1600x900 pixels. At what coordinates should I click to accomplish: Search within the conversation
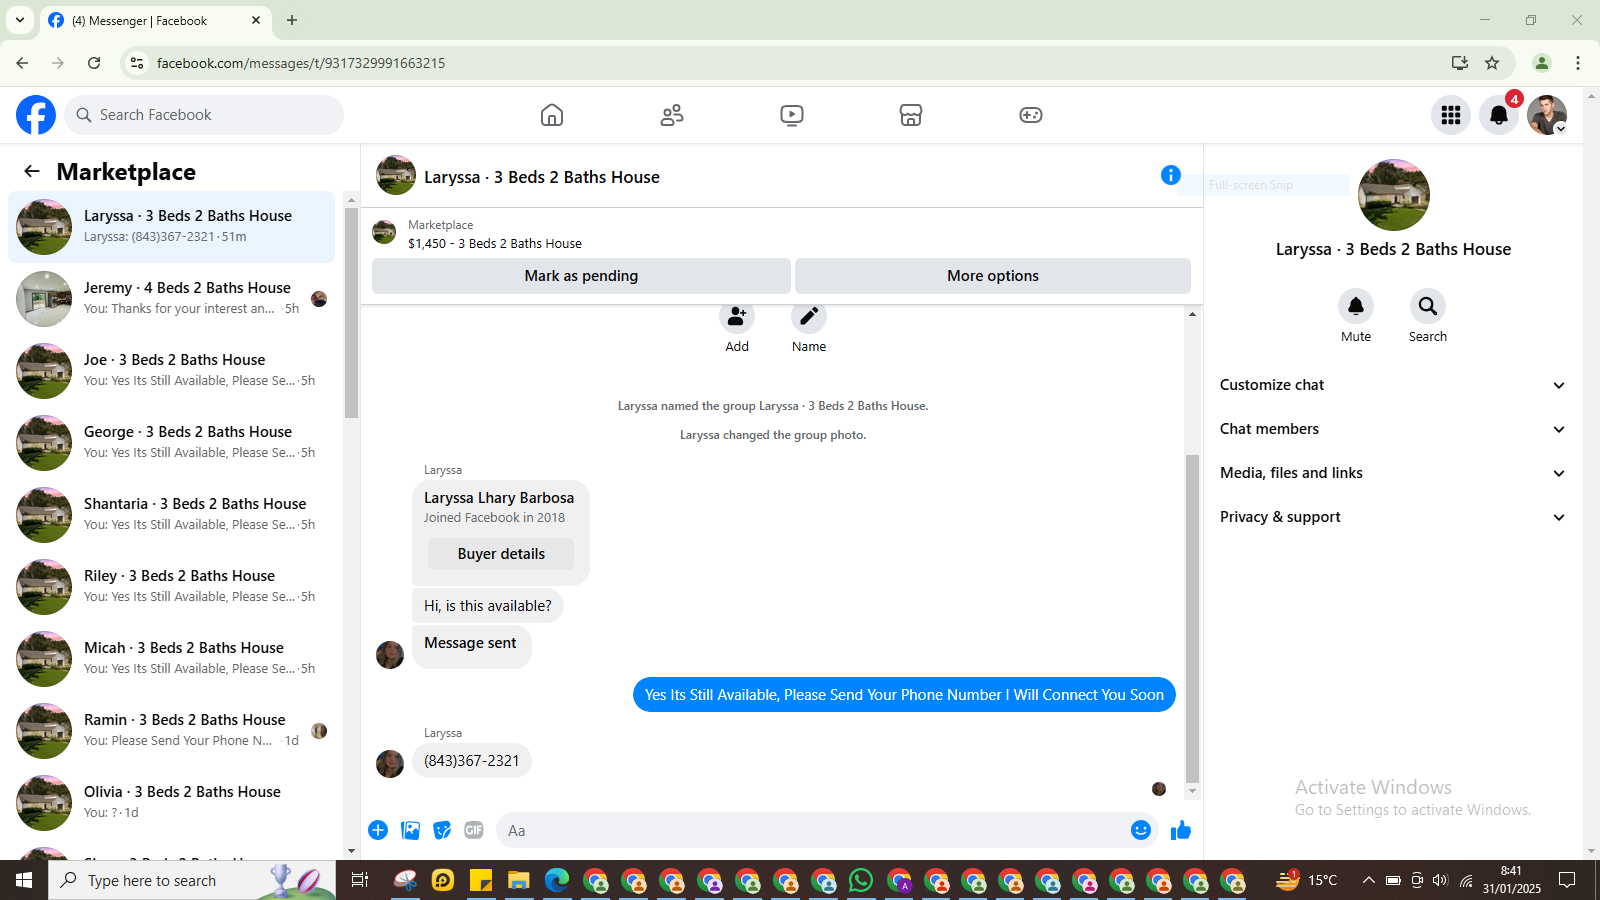click(x=1428, y=306)
